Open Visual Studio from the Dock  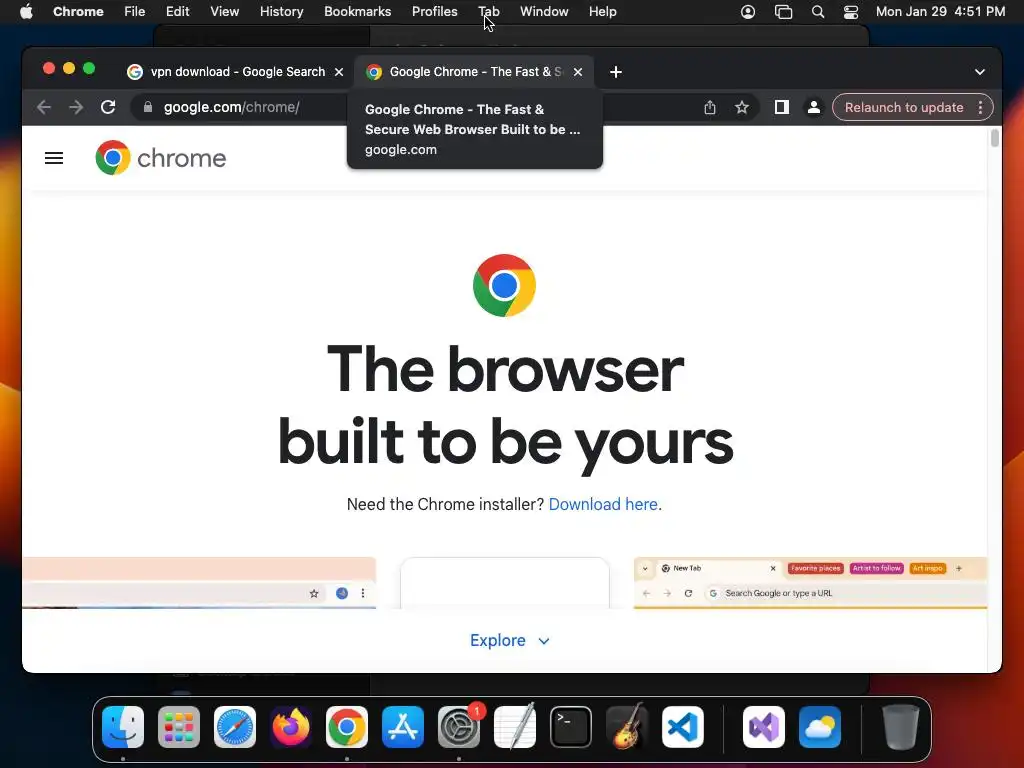click(764, 727)
